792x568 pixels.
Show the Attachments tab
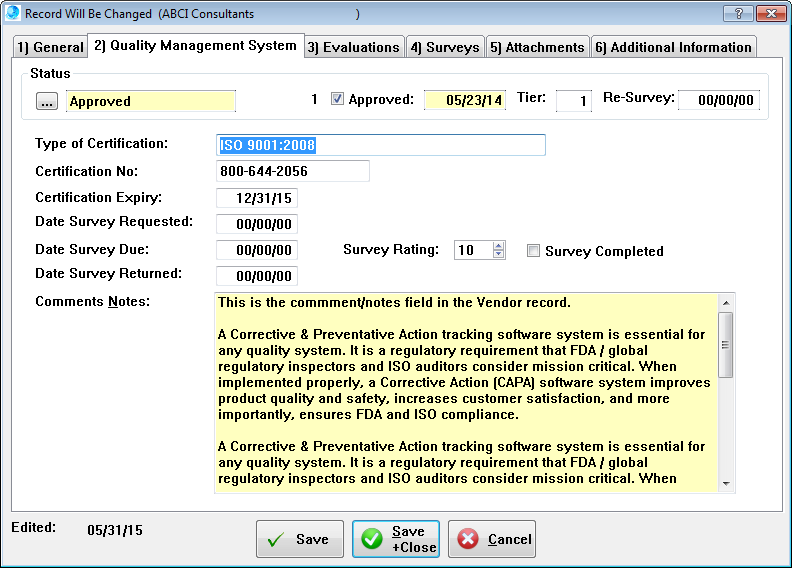tap(537, 47)
